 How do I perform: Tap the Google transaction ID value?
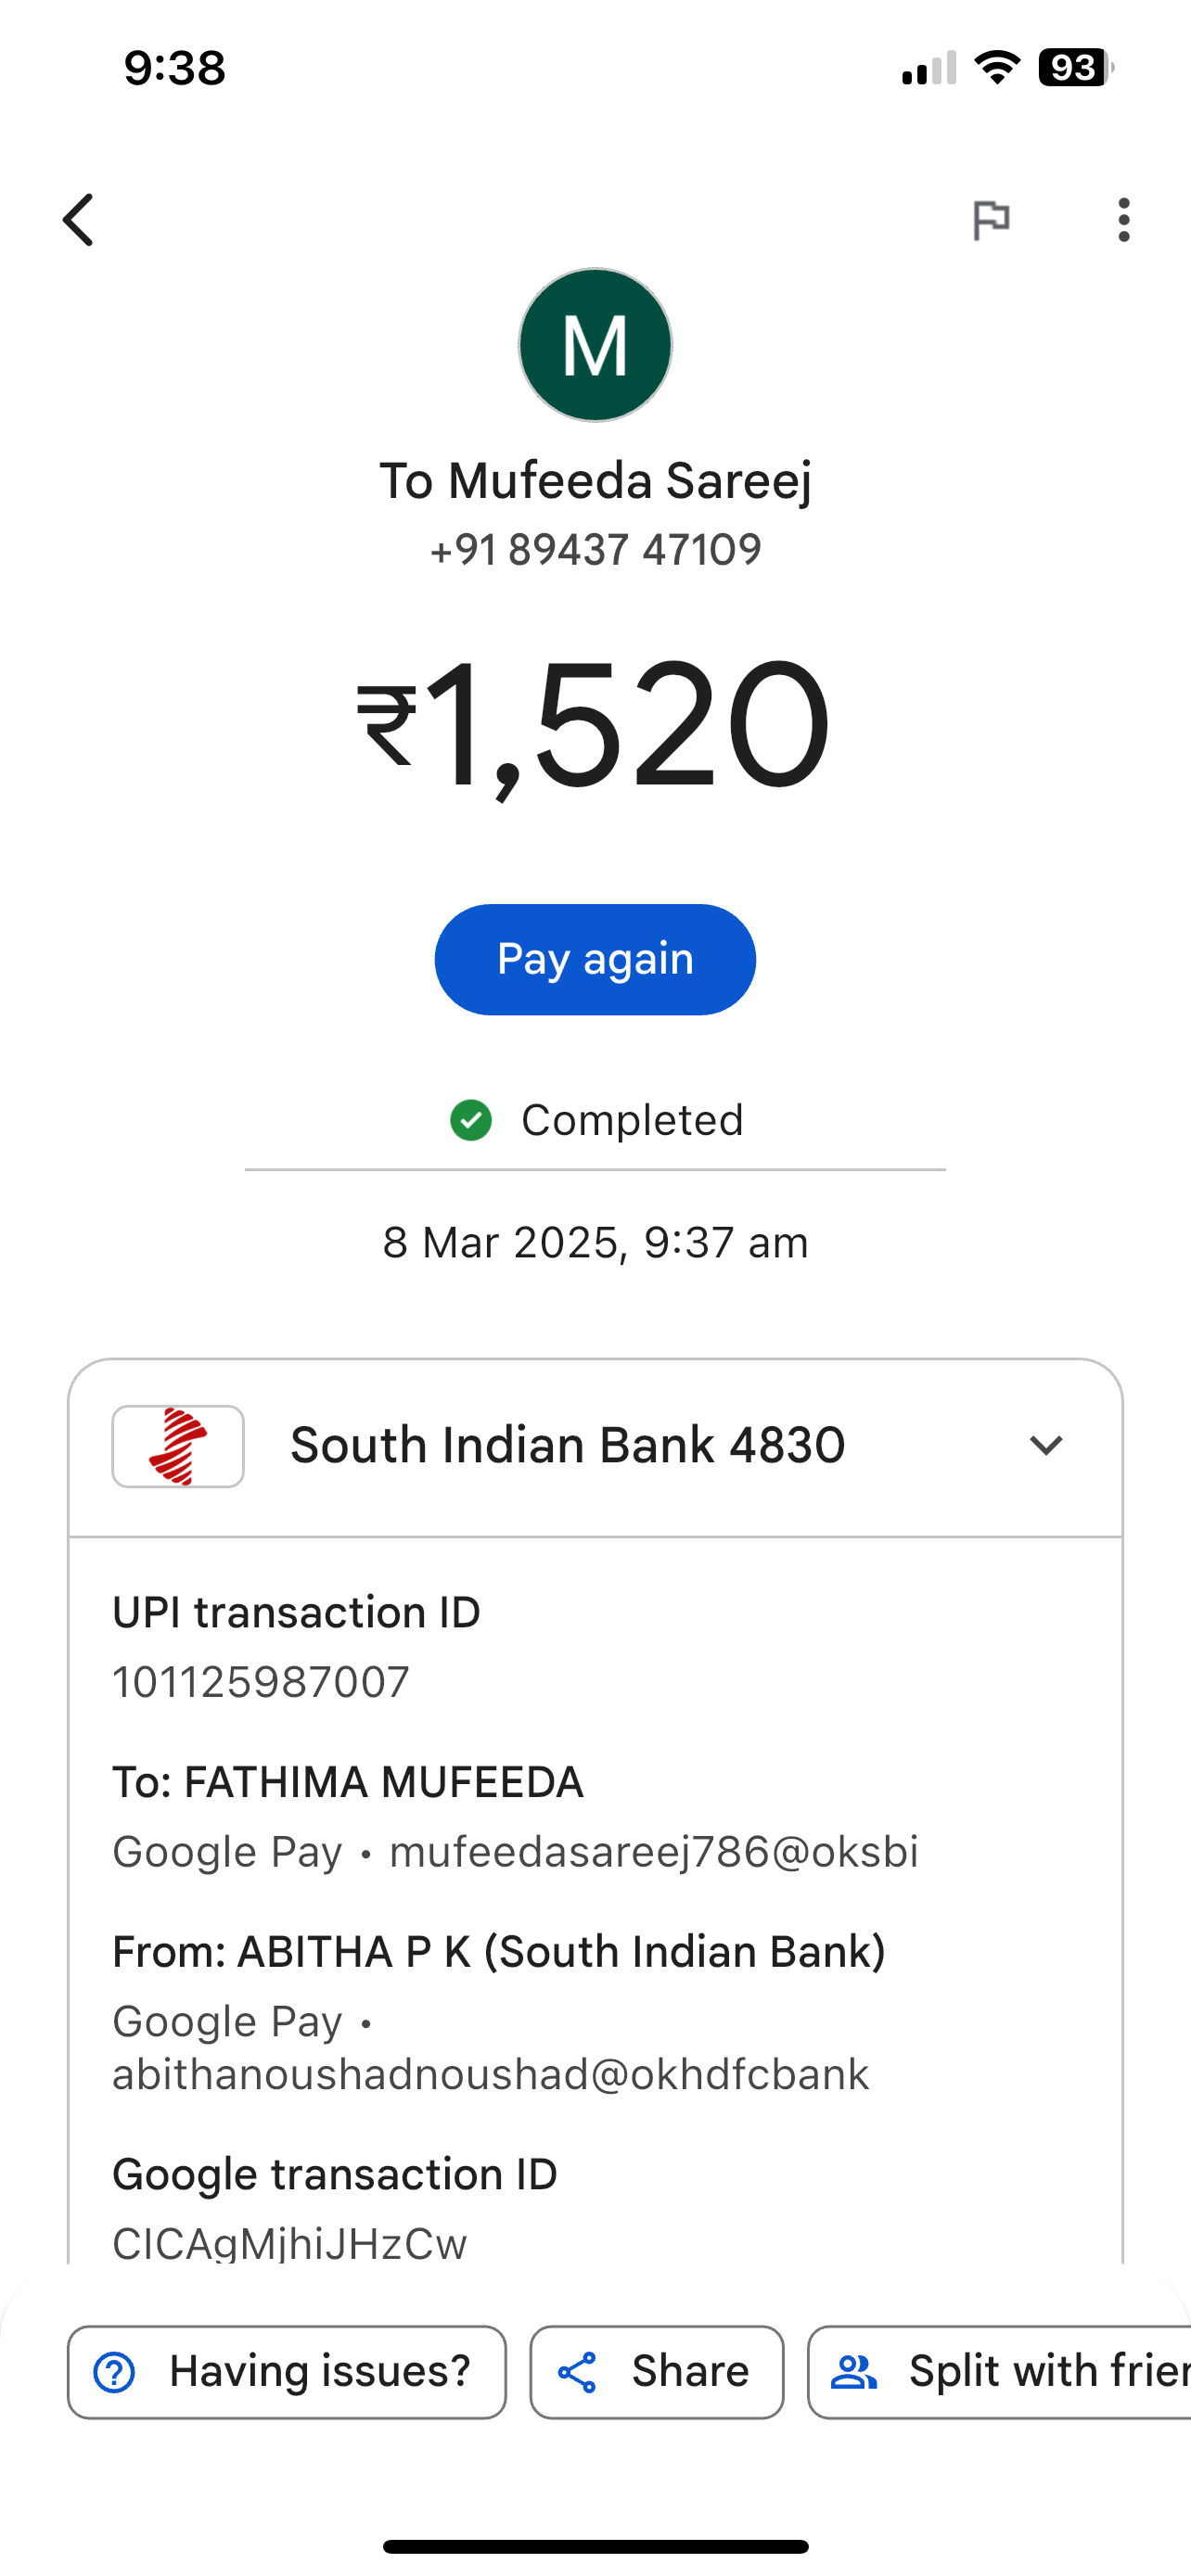pos(289,2243)
